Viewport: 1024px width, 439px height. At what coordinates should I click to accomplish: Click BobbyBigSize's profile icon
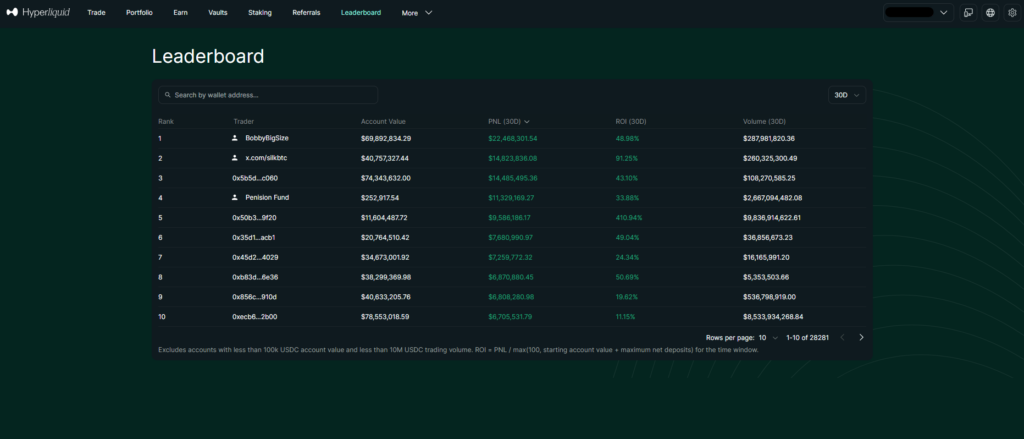(235, 138)
